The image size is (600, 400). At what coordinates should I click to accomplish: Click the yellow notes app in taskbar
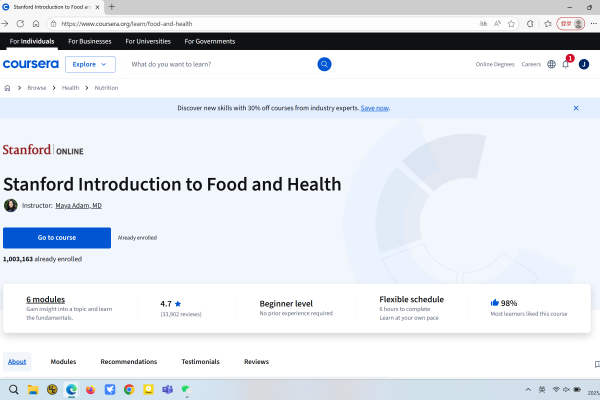tap(148, 390)
